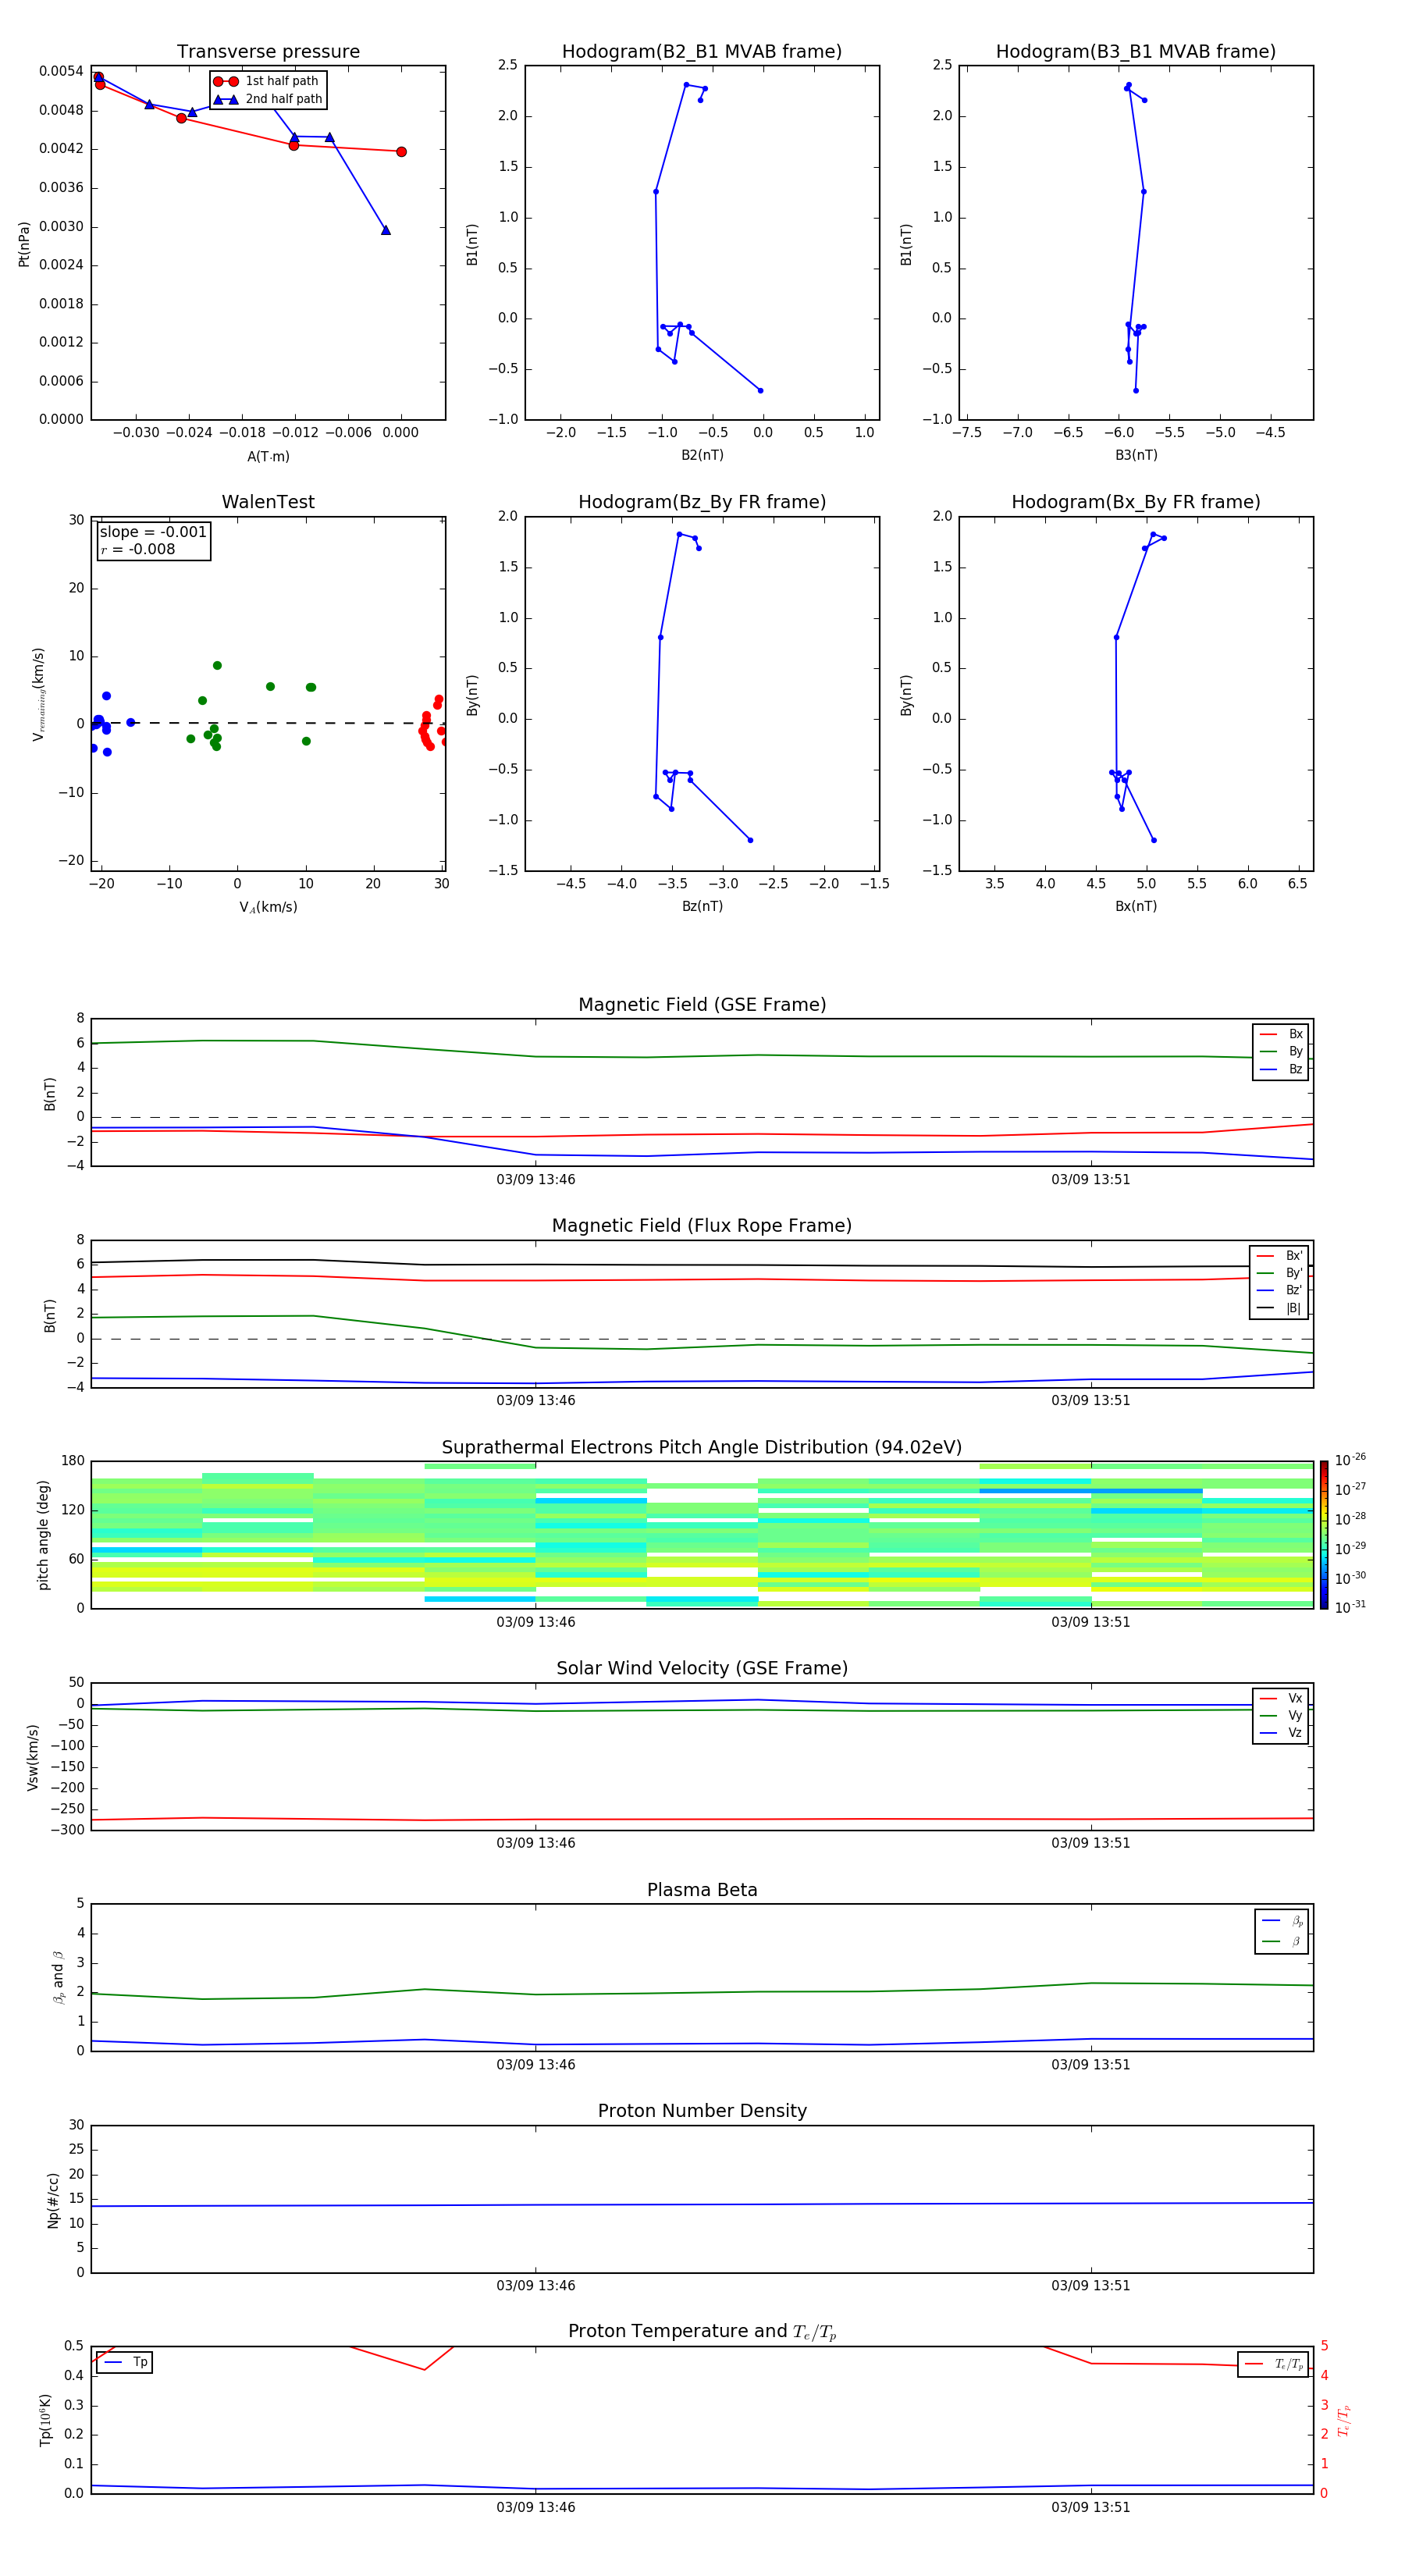The height and width of the screenshot is (2576, 1405).
Task: Click the lowest blue triangle in Transverse pressure plot
Action: click(x=386, y=230)
